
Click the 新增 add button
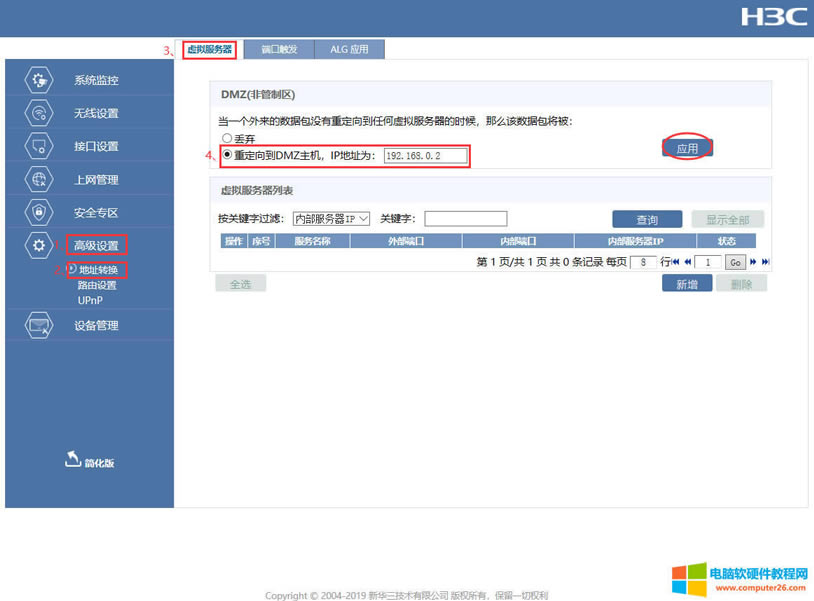[x=687, y=283]
